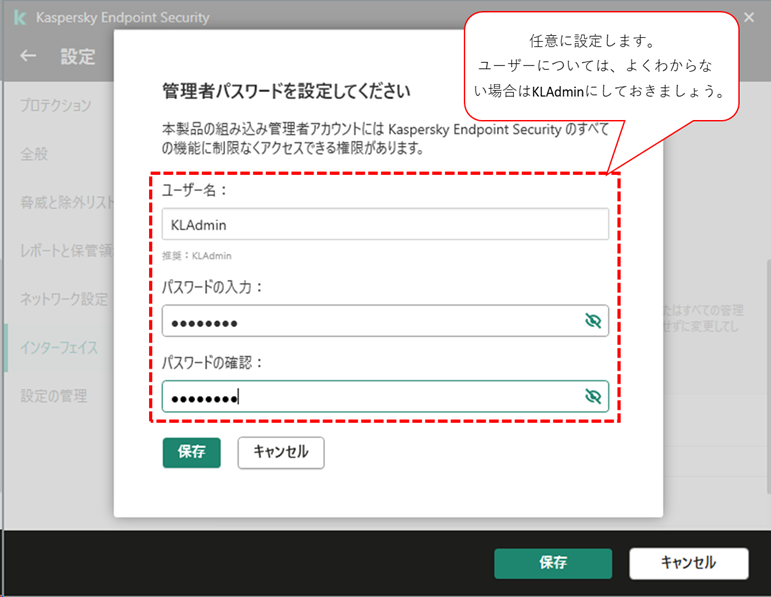Click the bottom bar 保存 button
The width and height of the screenshot is (771, 597).
coord(553,563)
